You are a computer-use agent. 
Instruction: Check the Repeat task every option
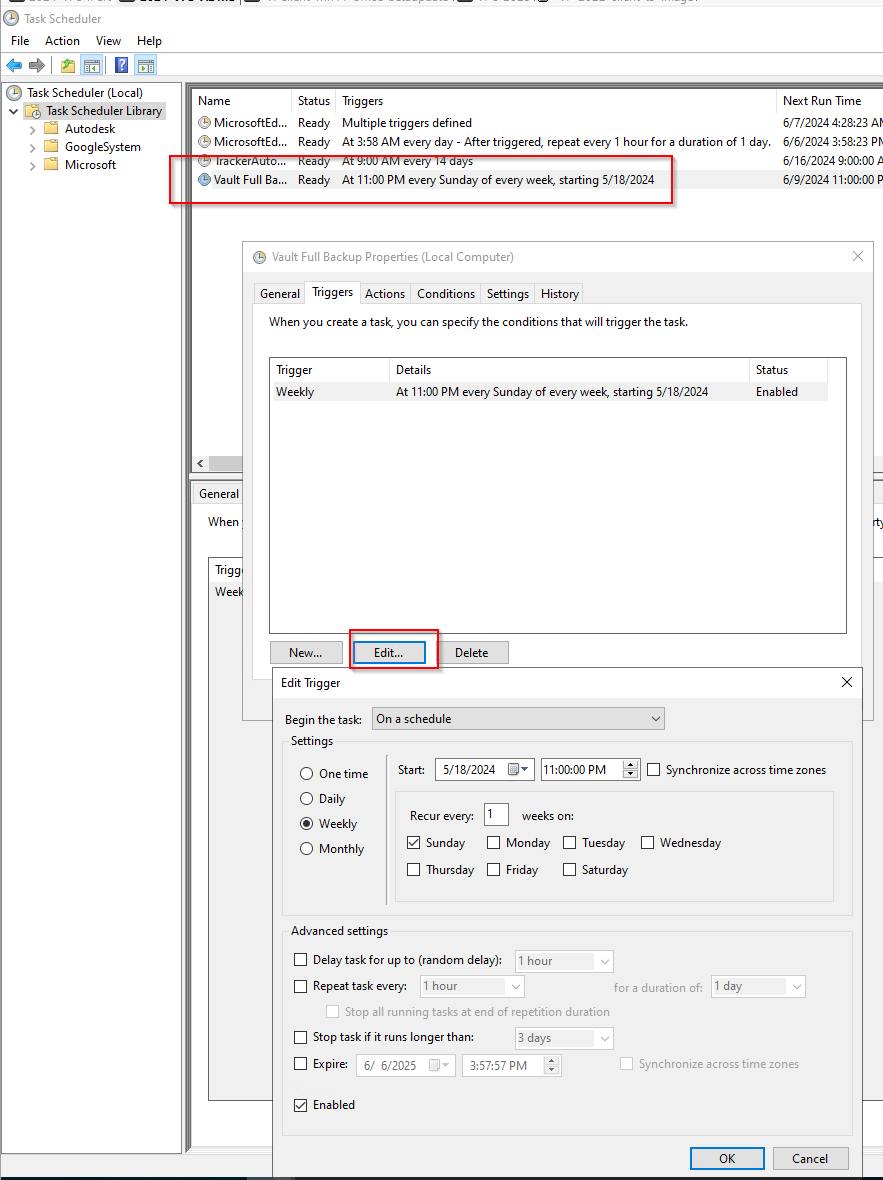tap(301, 986)
